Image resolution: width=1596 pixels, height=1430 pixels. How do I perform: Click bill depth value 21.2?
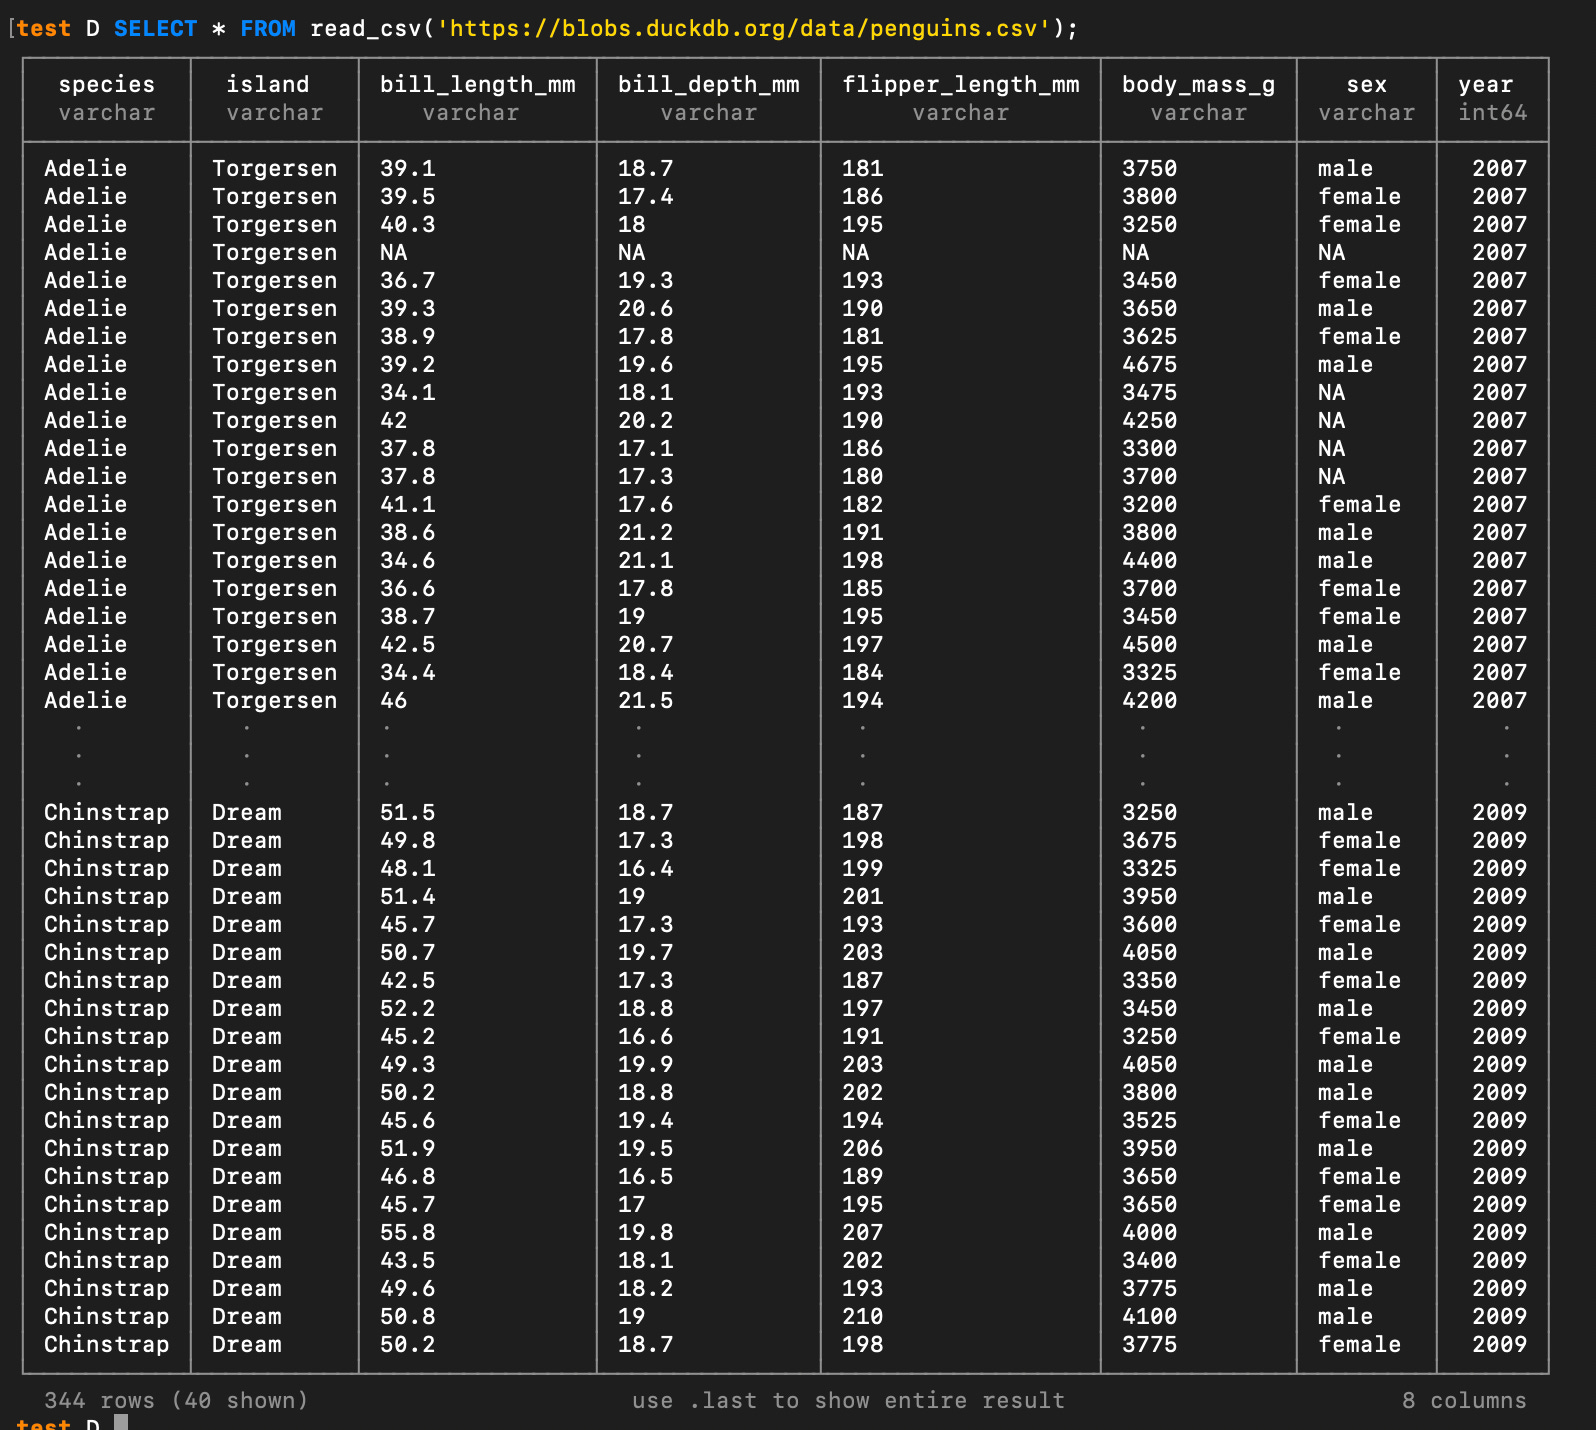click(x=646, y=532)
